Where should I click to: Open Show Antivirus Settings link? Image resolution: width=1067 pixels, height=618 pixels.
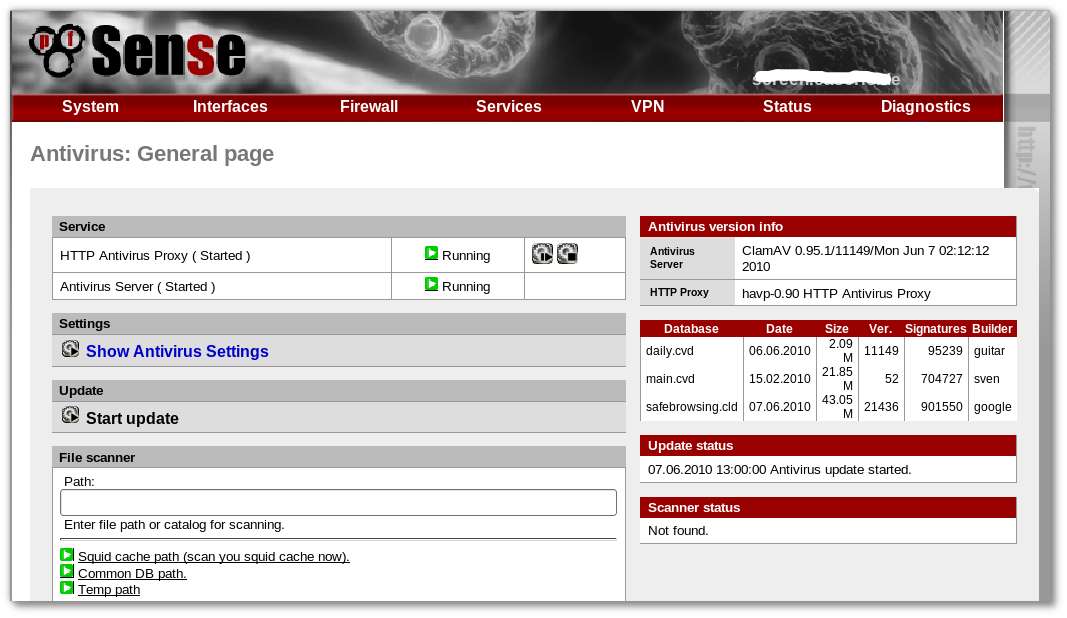click(x=177, y=351)
